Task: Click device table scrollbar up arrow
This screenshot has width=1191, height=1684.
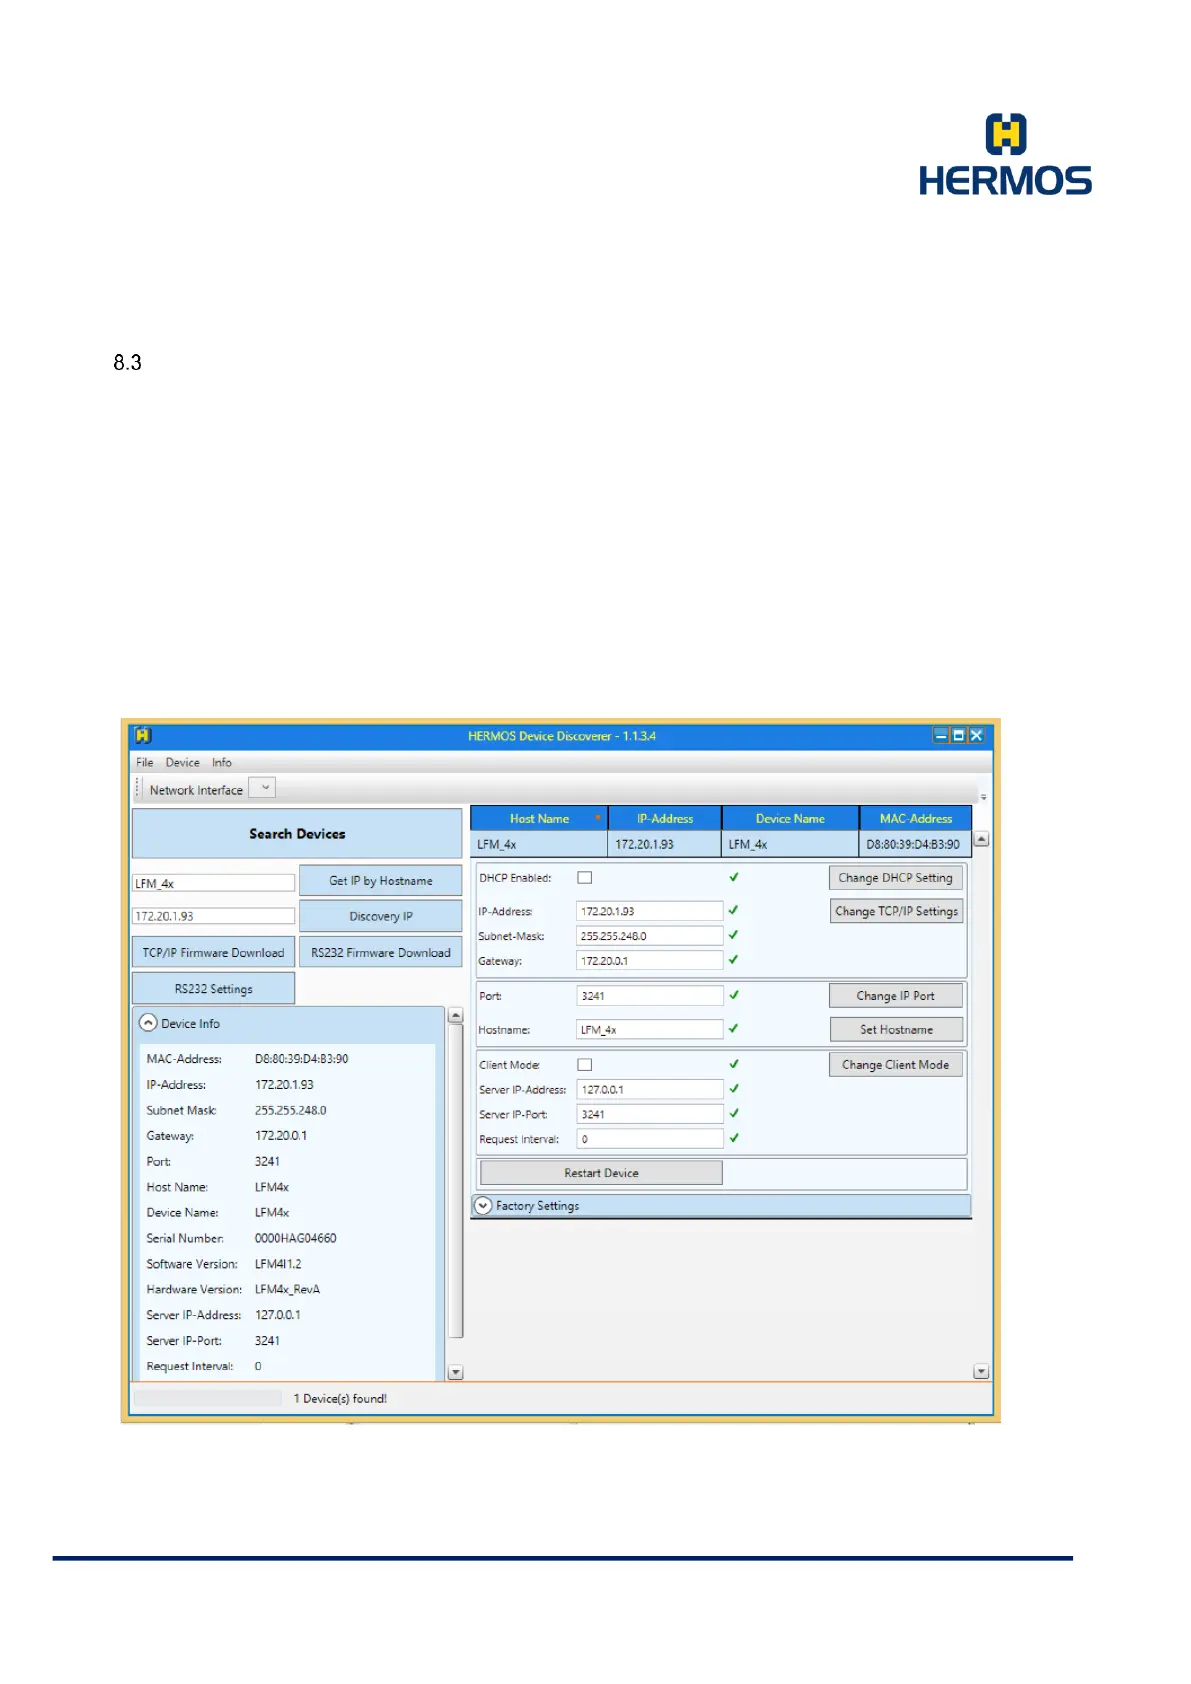Action: point(982,839)
